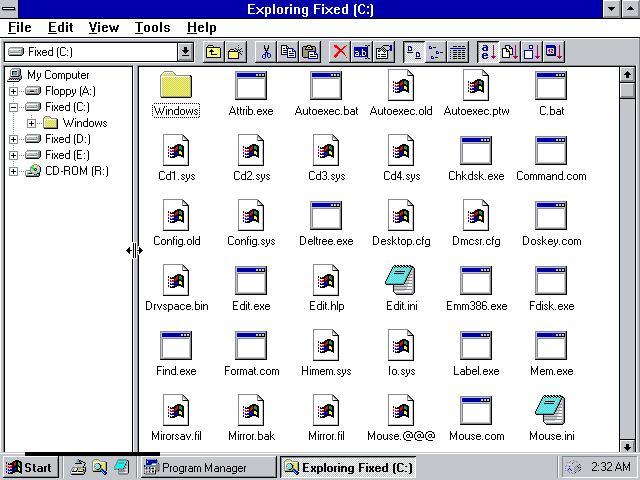640x480 pixels.
Task: Switch to small icons list view
Action: click(x=436, y=52)
